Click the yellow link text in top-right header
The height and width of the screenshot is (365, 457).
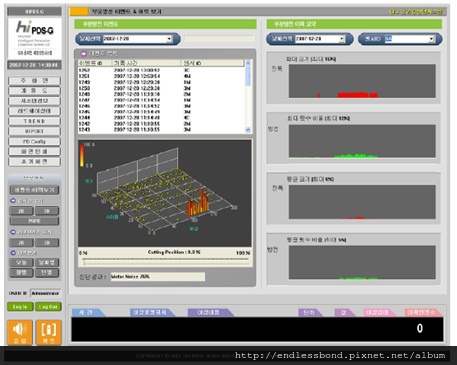[416, 12]
